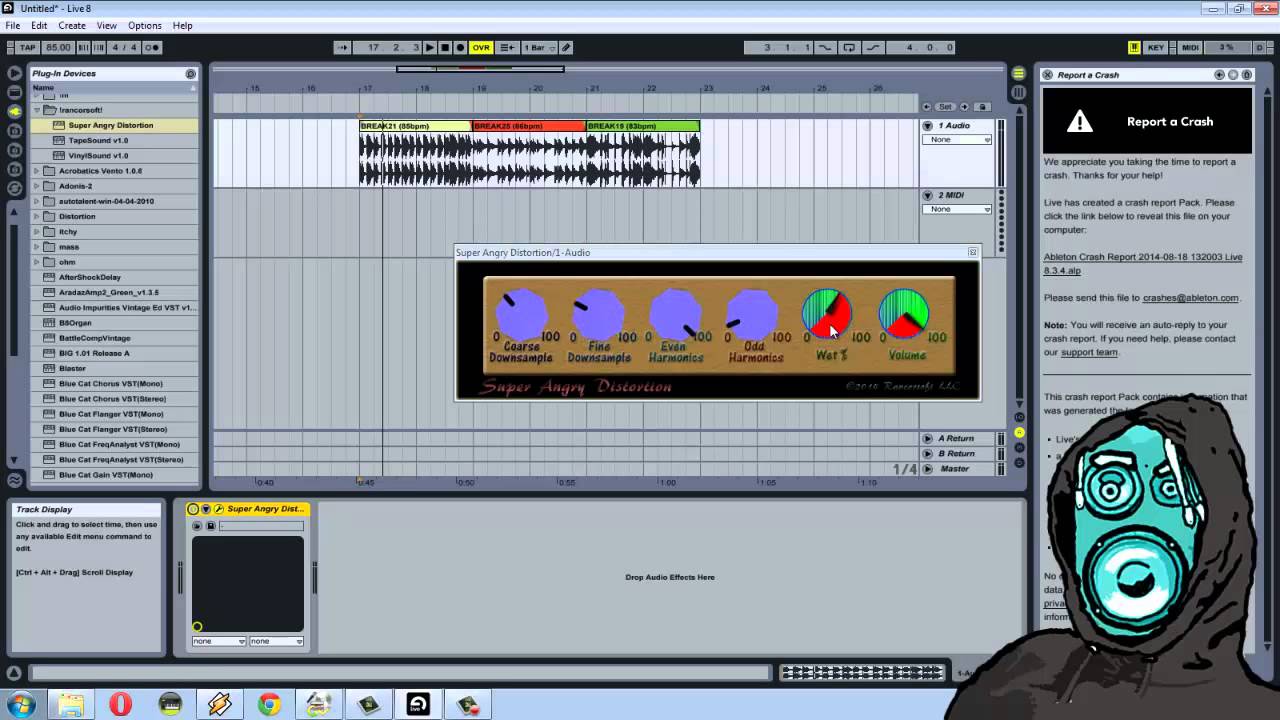Fold track 1 Audio triangle
This screenshot has width=1280, height=720.
pos(928,126)
